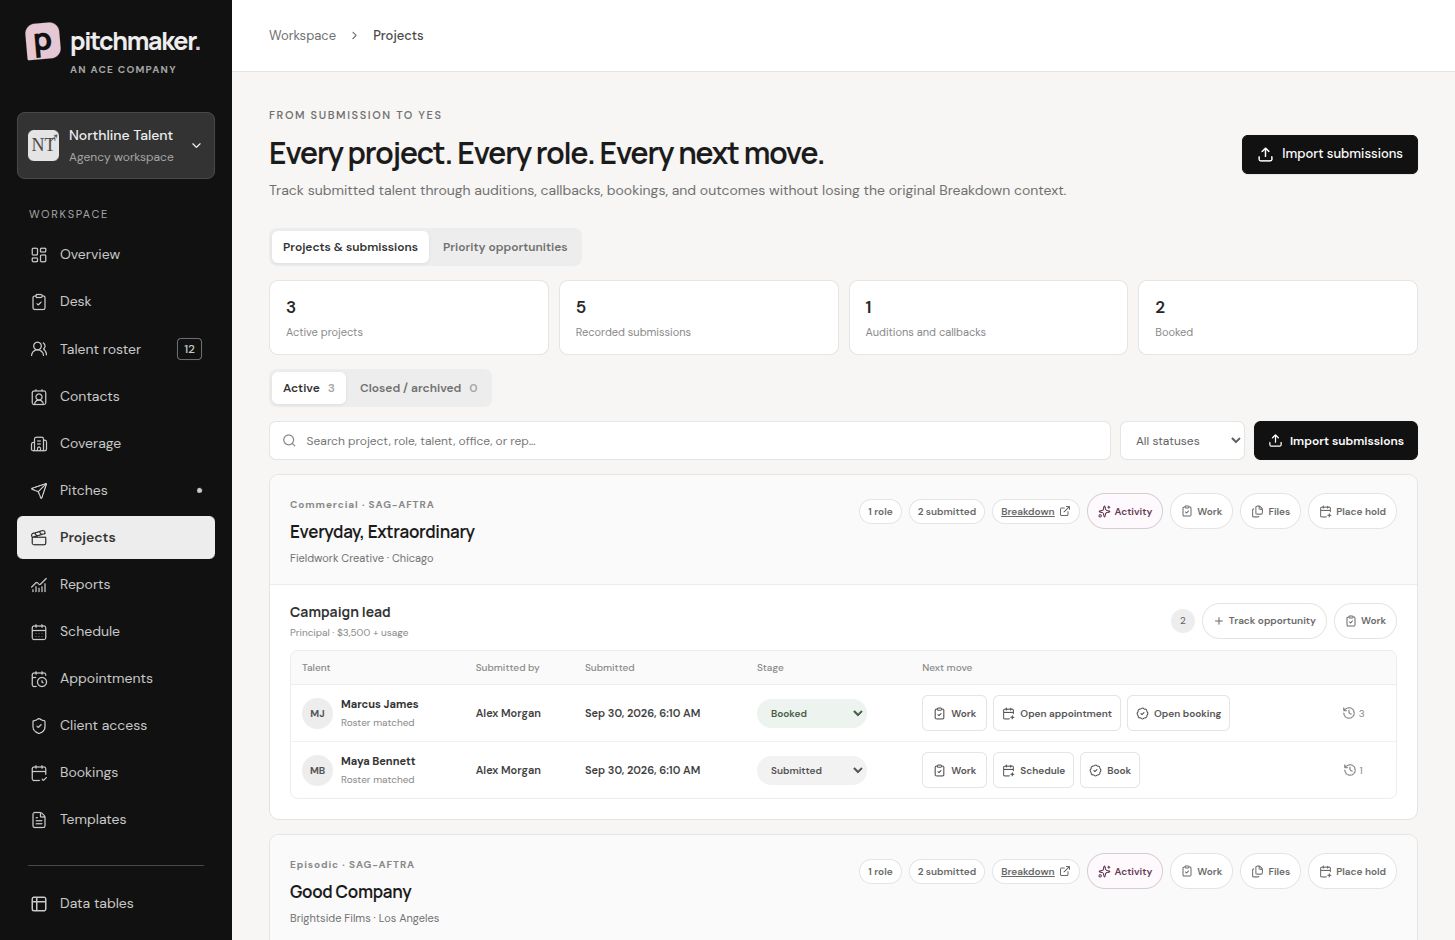Change Marcus James stage from Booked

811,713
